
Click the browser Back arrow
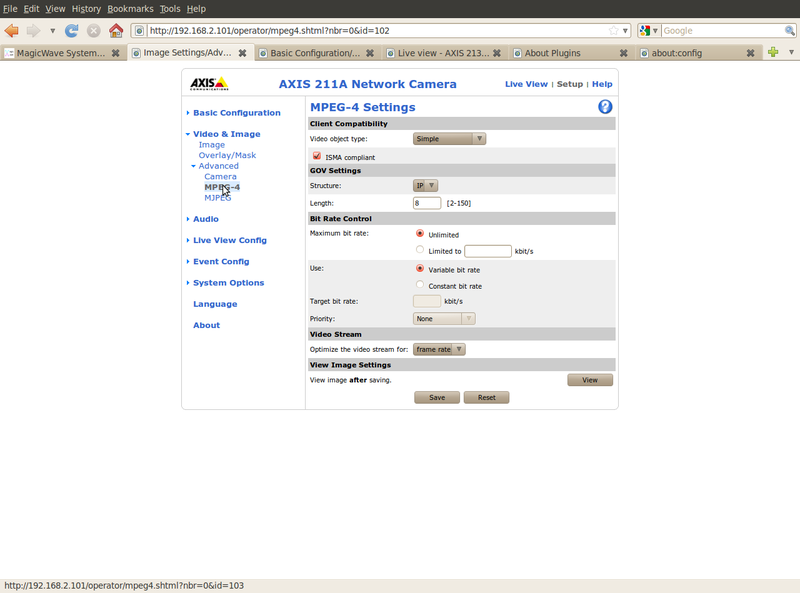click(x=11, y=31)
